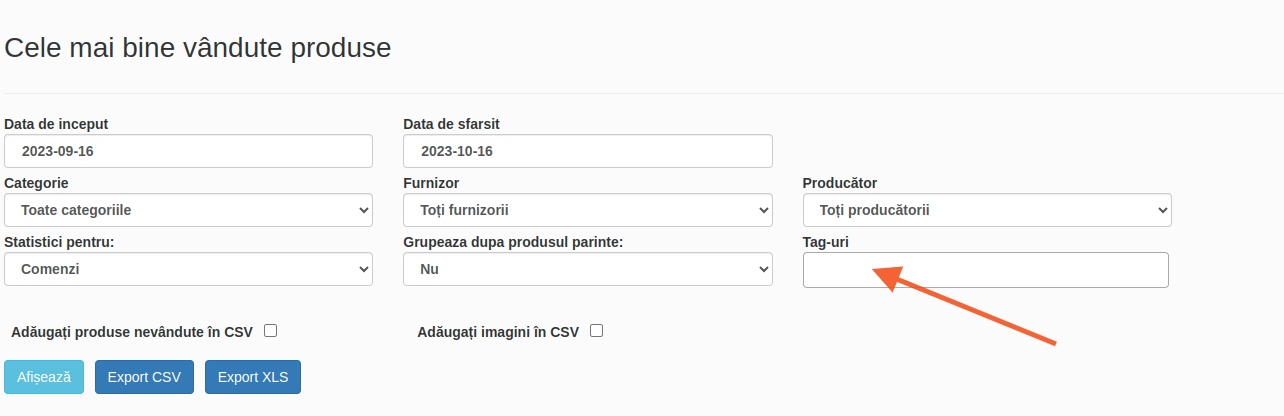Click the Cele mai bine vândute produse heading
1284x416 pixels.
tap(198, 47)
